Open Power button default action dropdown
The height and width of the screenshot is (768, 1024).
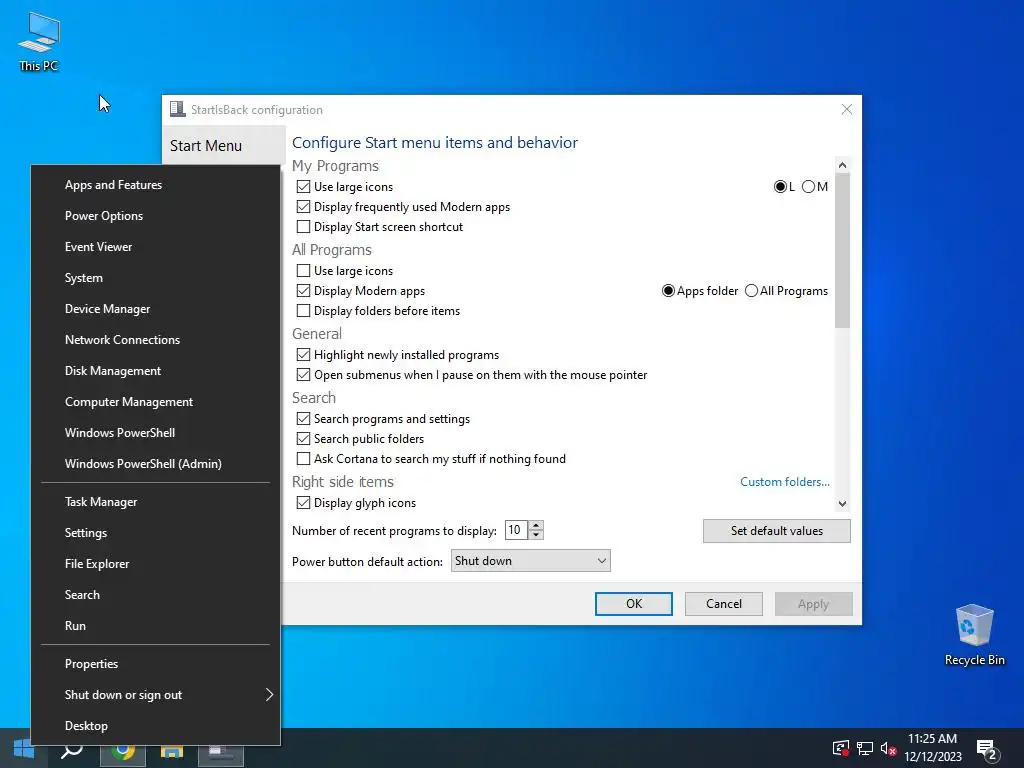(530, 561)
